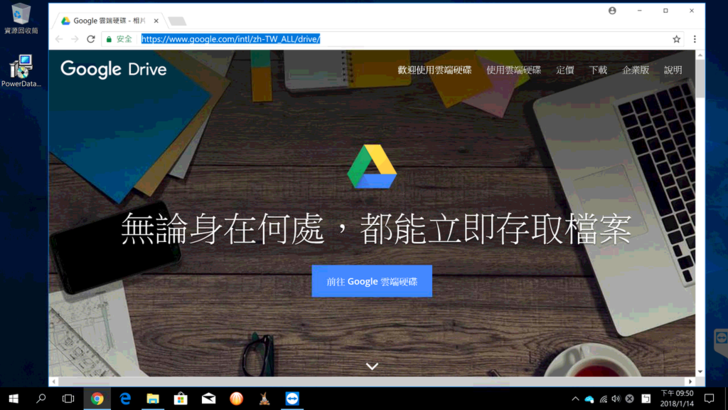Screen dimensions: 728x410
Task: Reload the Google Drive page
Action: (91, 39)
